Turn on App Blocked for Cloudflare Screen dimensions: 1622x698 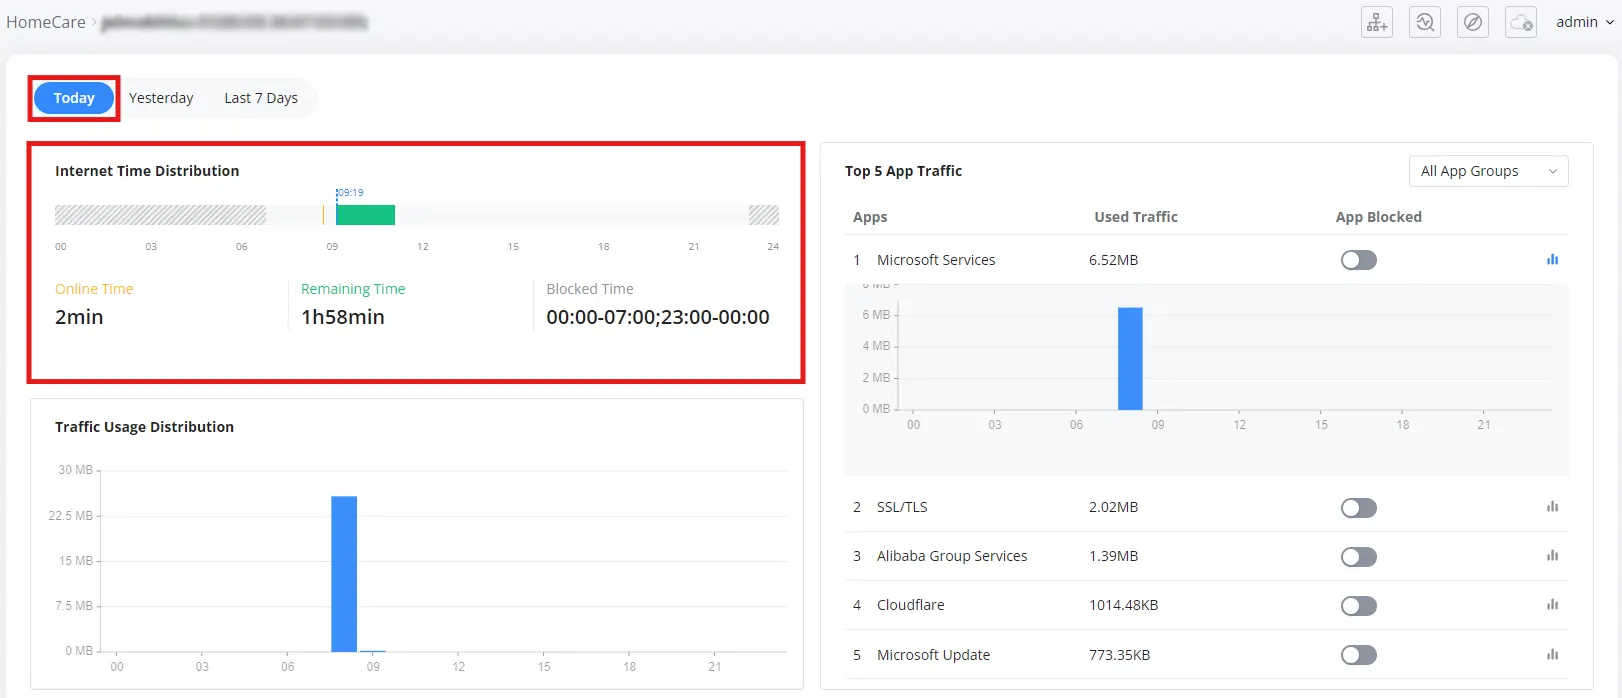point(1358,606)
